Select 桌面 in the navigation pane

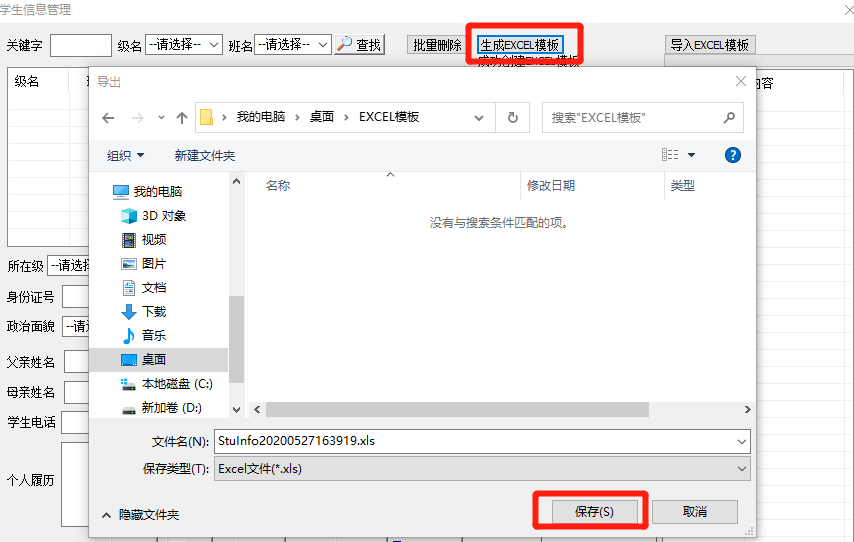(158, 360)
